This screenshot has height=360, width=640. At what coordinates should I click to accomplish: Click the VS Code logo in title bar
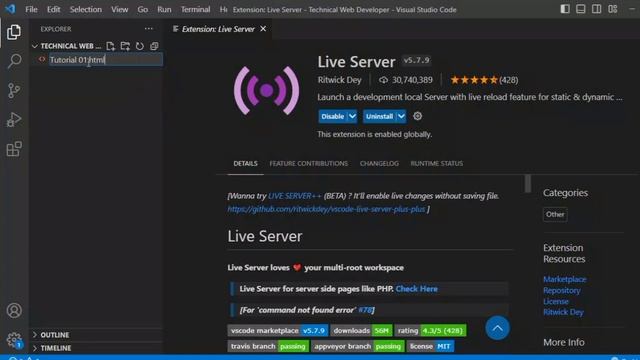coord(10,9)
